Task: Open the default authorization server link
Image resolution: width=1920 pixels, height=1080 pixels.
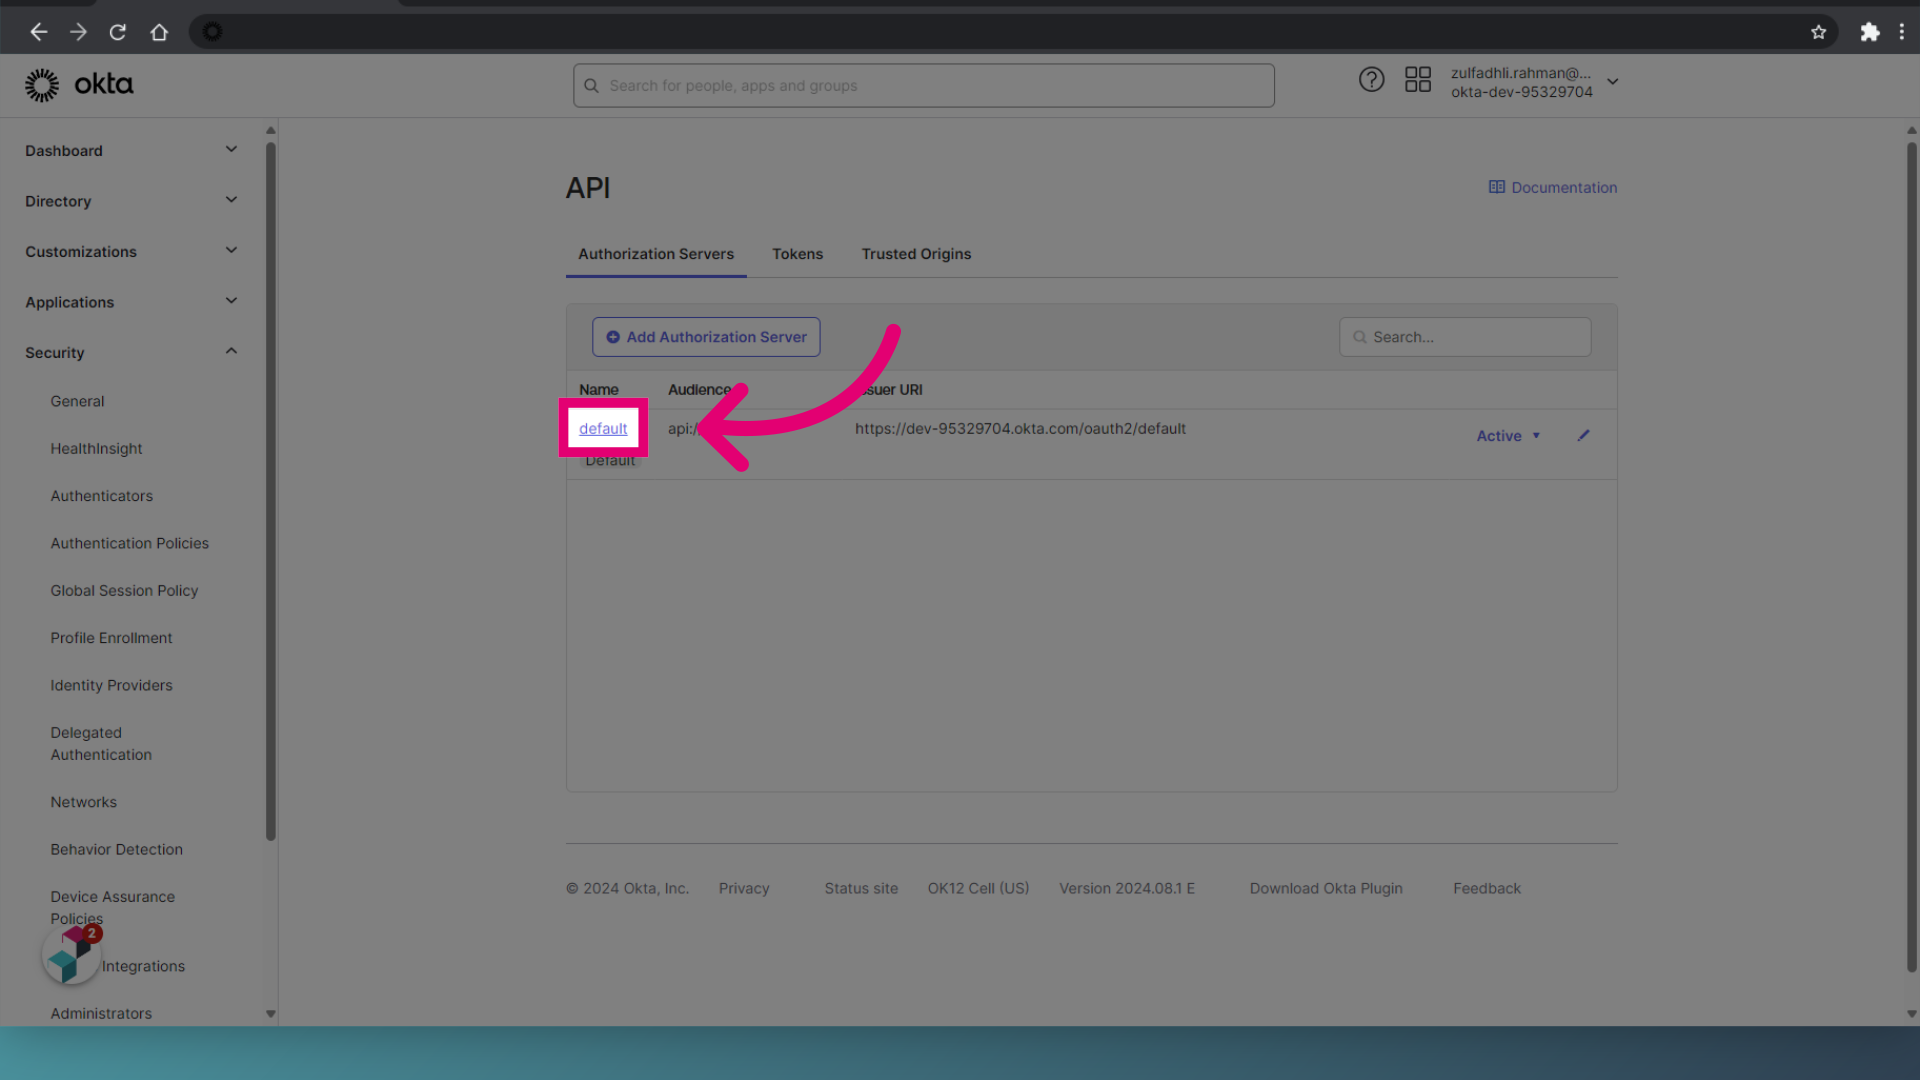Action: coord(603,428)
